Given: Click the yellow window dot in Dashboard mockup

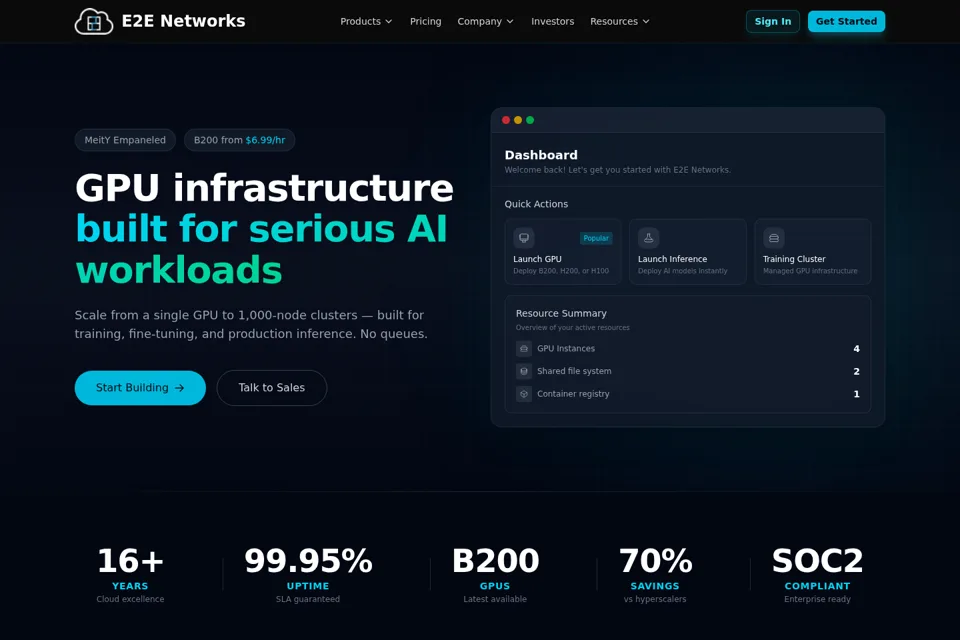Looking at the screenshot, I should click(518, 120).
